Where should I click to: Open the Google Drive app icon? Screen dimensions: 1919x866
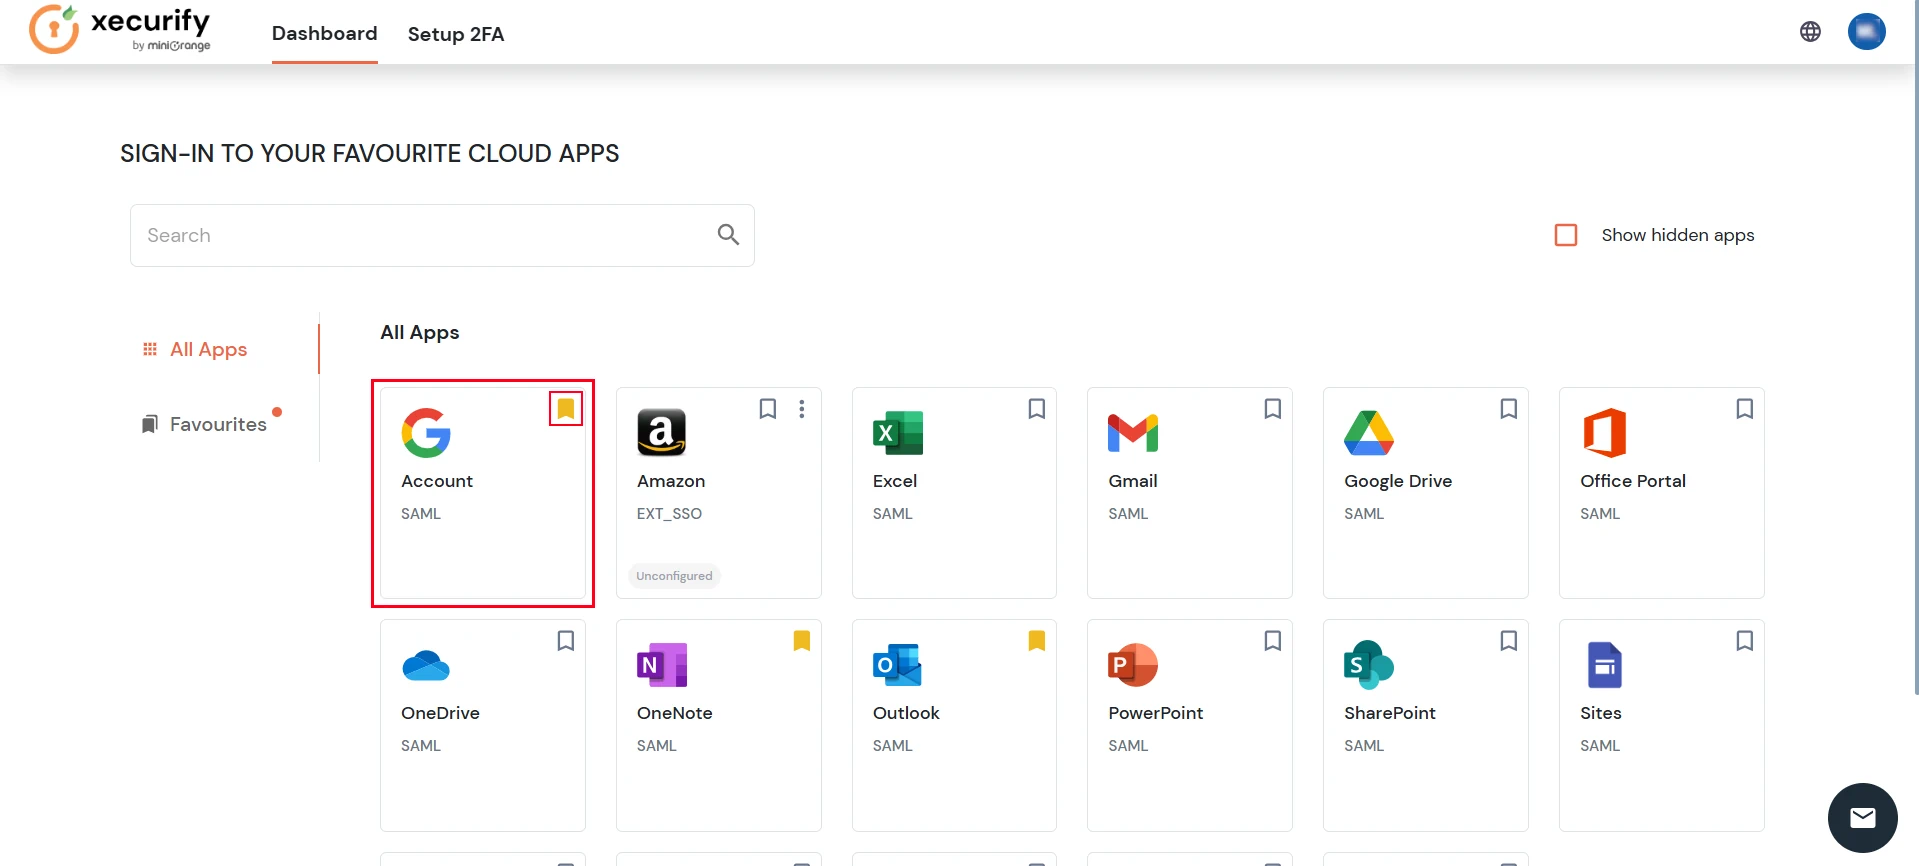pyautogui.click(x=1369, y=433)
